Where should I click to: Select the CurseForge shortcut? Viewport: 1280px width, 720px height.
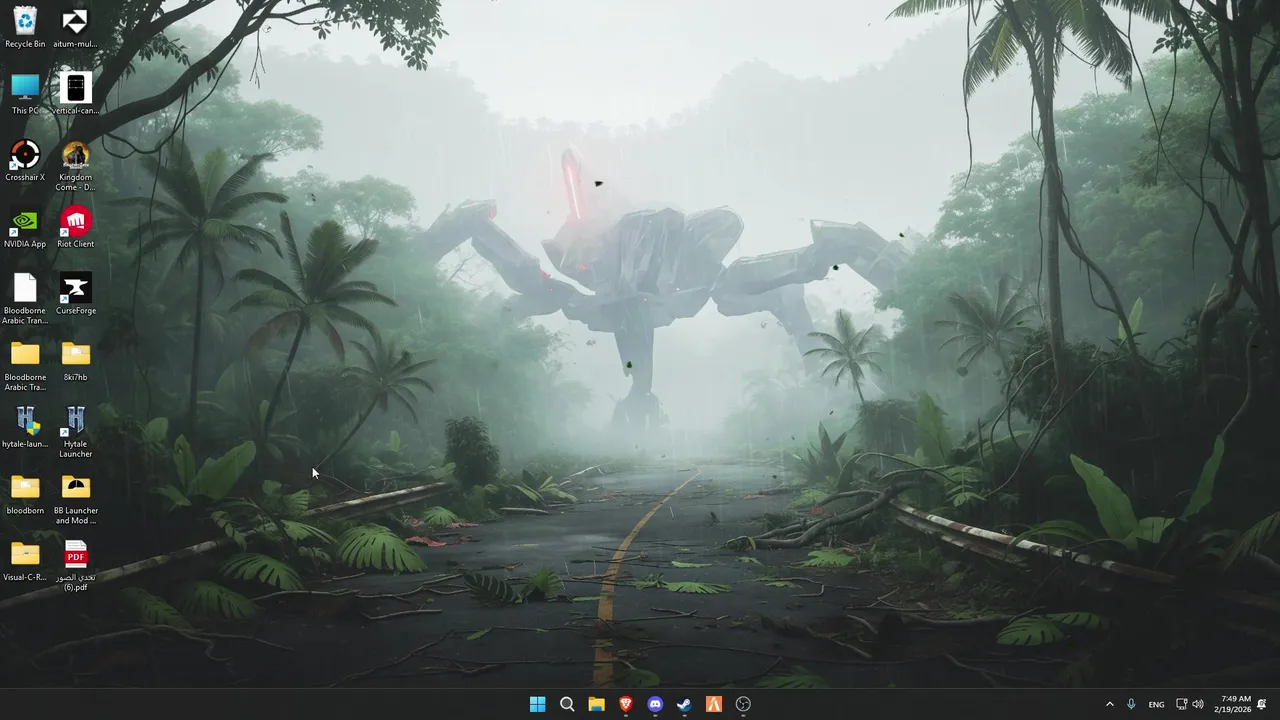coord(75,294)
